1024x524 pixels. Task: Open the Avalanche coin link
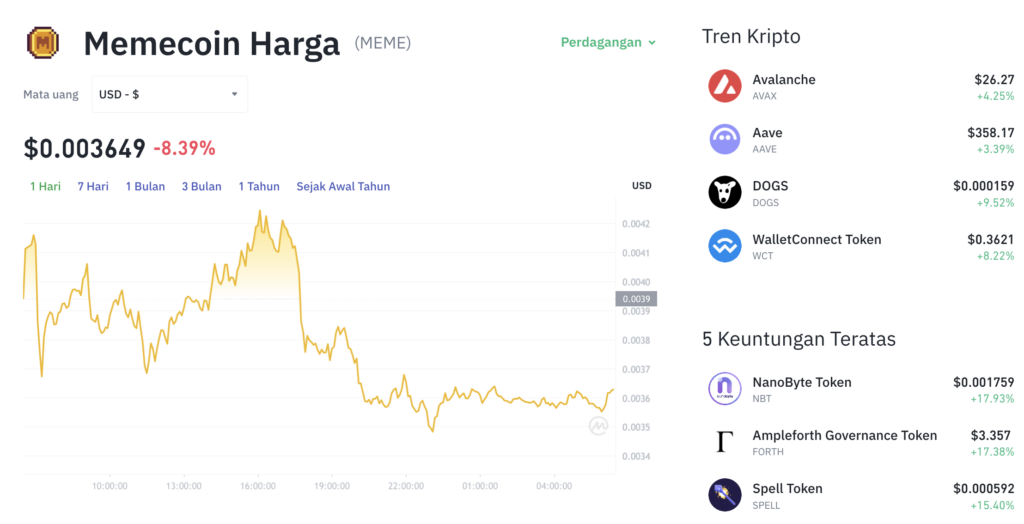coord(784,80)
